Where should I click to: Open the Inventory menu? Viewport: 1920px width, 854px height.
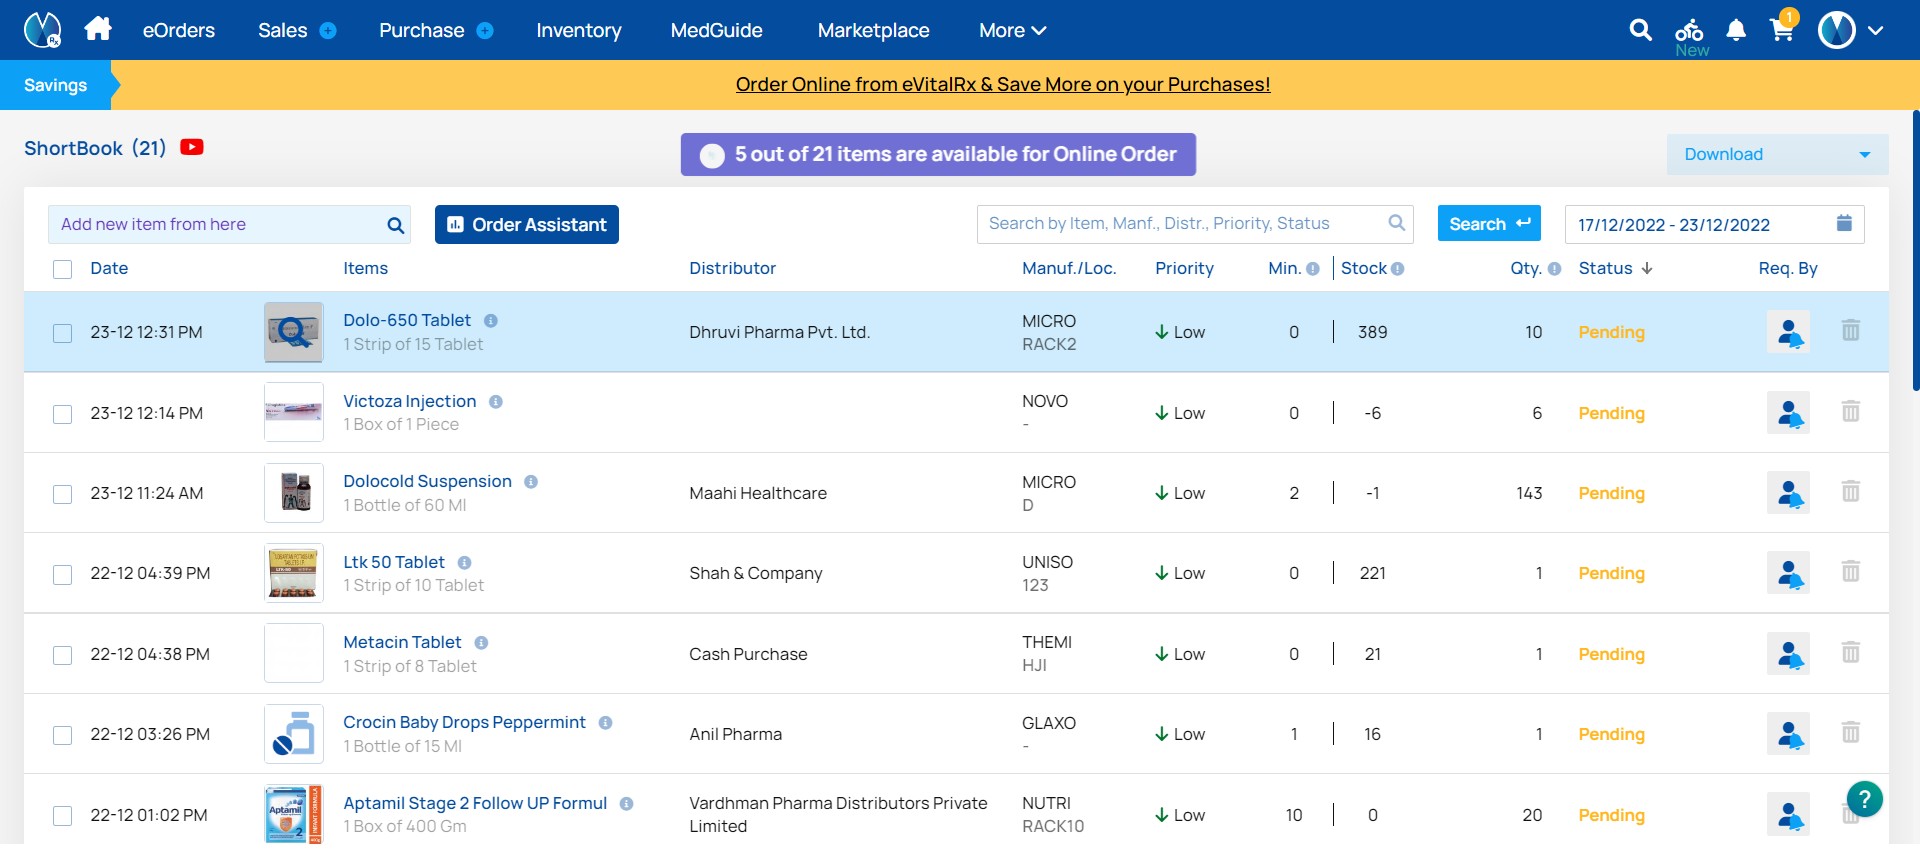click(579, 31)
